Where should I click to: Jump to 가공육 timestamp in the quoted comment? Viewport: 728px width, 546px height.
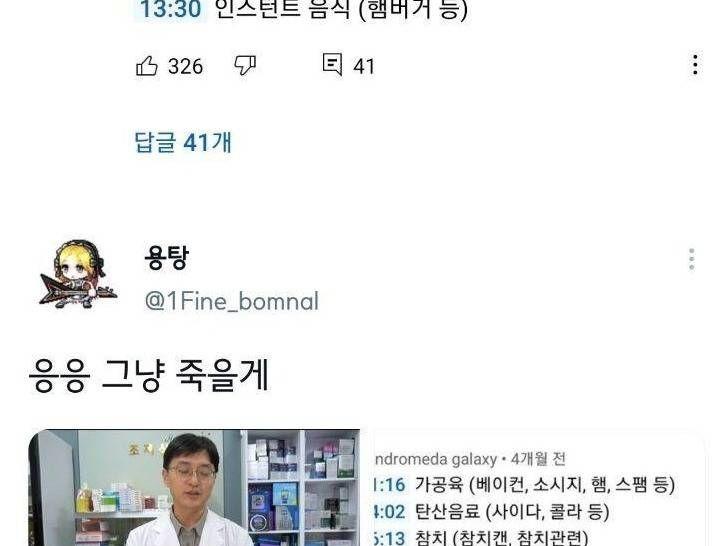(389, 485)
